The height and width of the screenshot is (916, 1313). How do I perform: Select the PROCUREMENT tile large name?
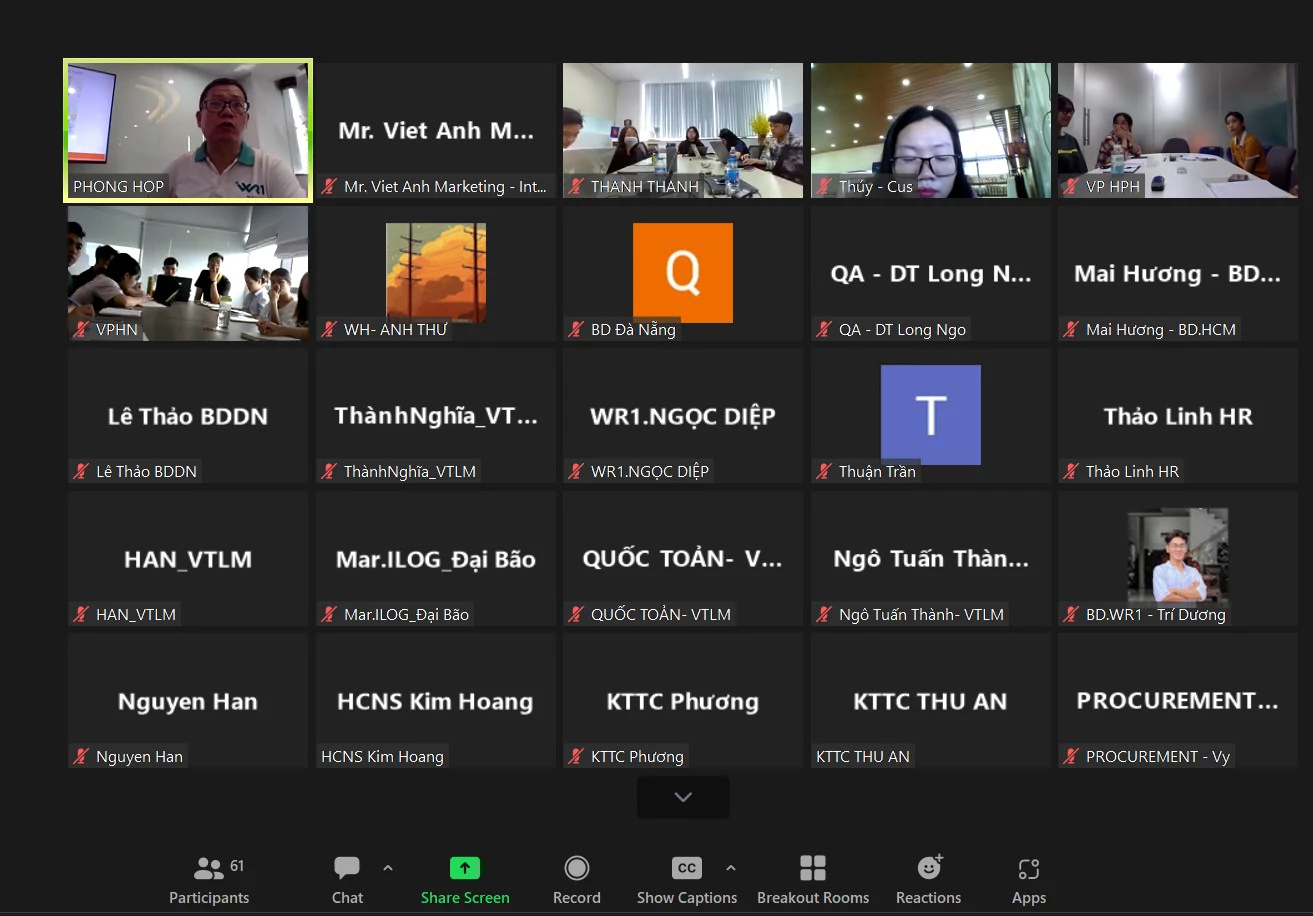point(1177,701)
